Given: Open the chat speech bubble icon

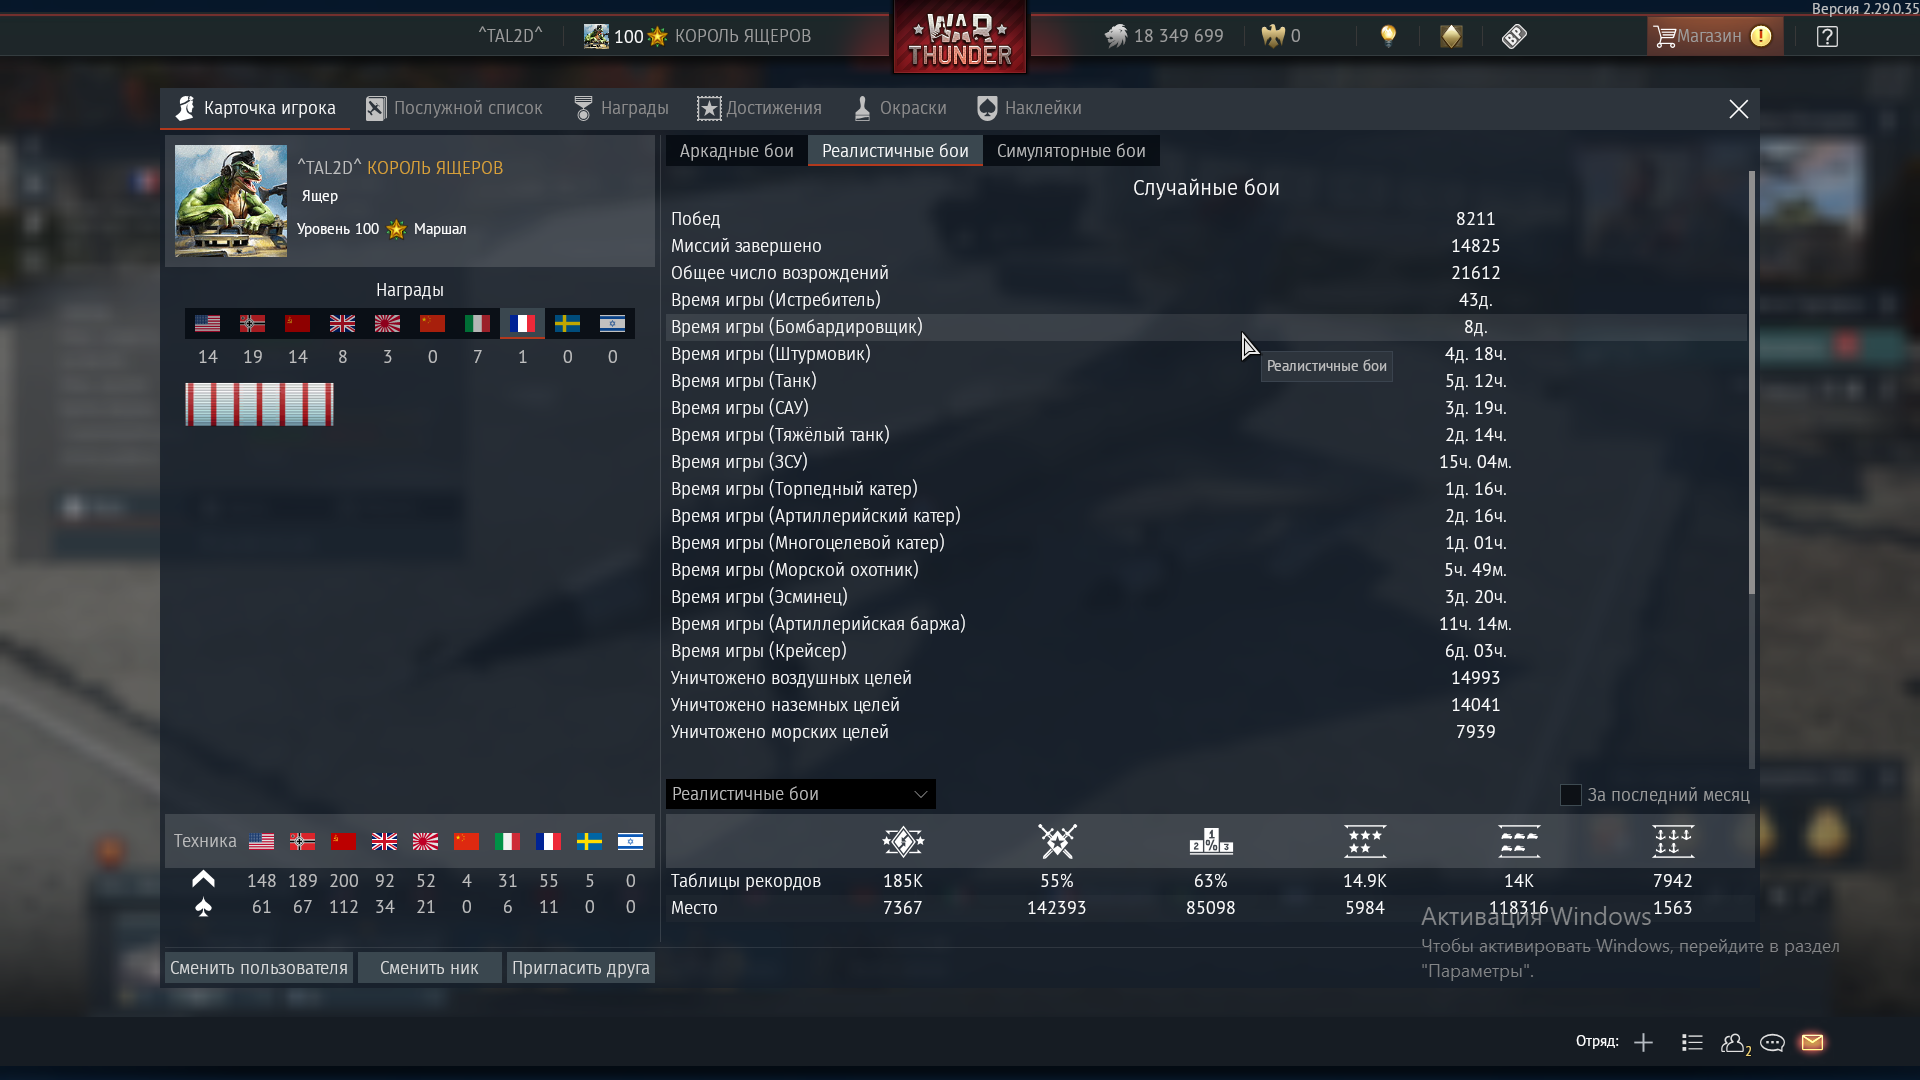Looking at the screenshot, I should point(1772,1043).
